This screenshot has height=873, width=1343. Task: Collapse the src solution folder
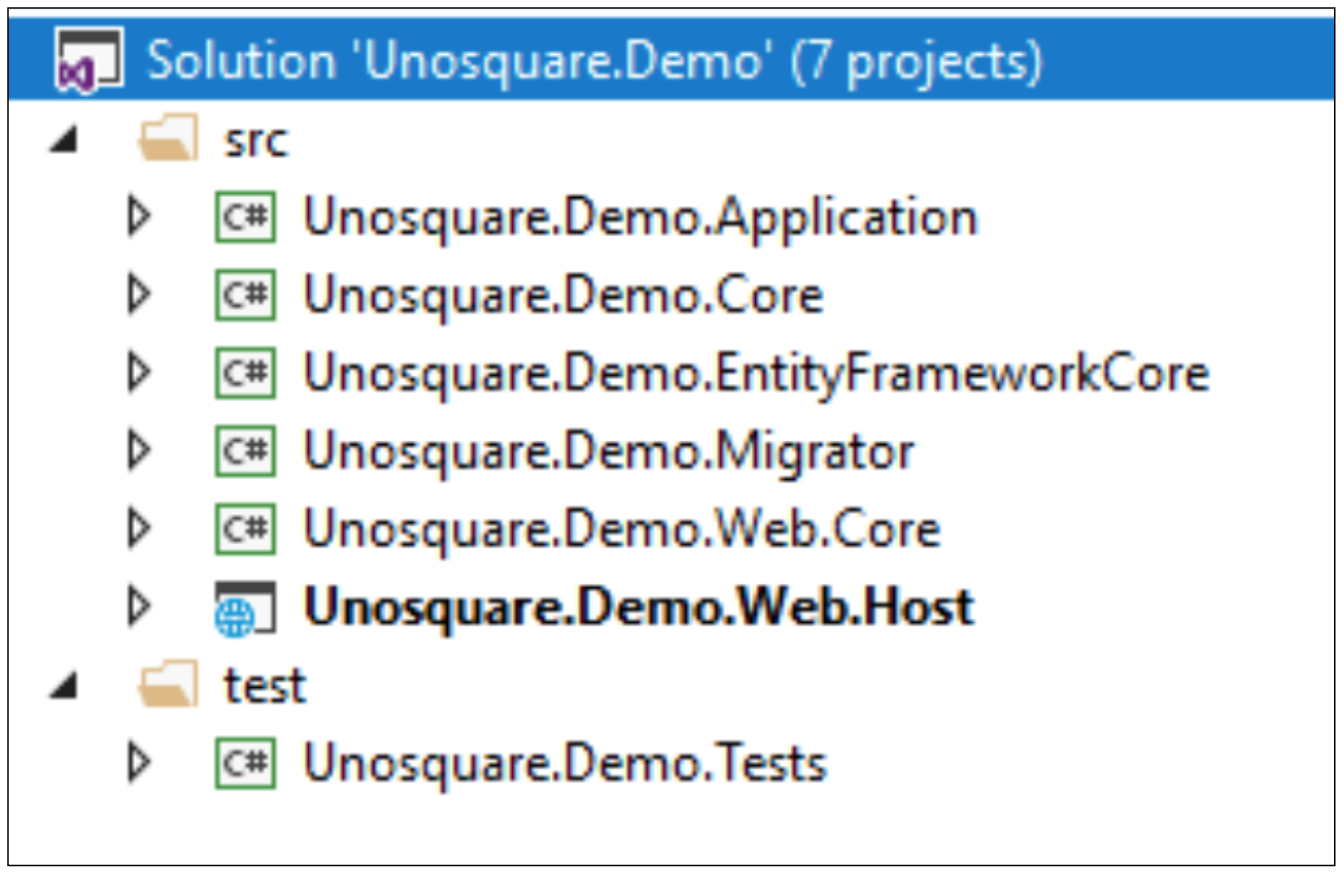[63, 142]
